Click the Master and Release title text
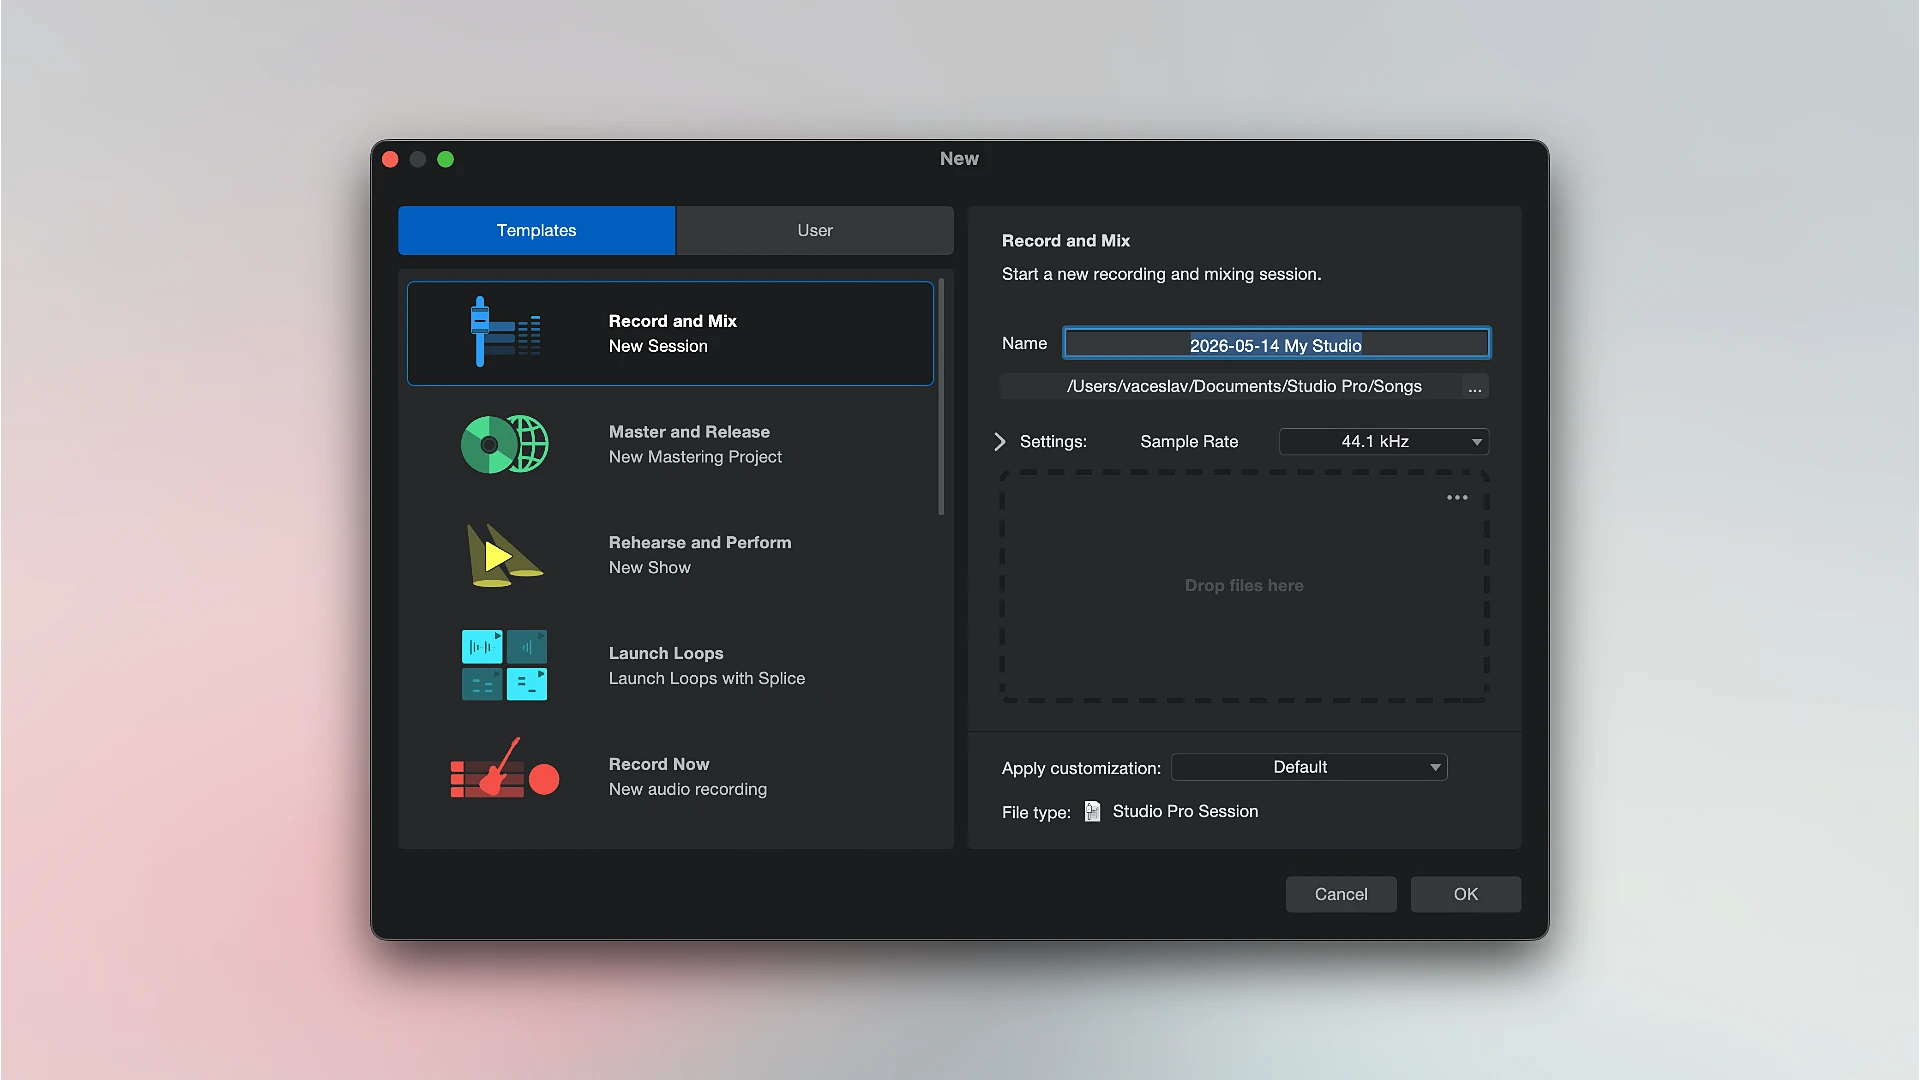 tap(689, 432)
